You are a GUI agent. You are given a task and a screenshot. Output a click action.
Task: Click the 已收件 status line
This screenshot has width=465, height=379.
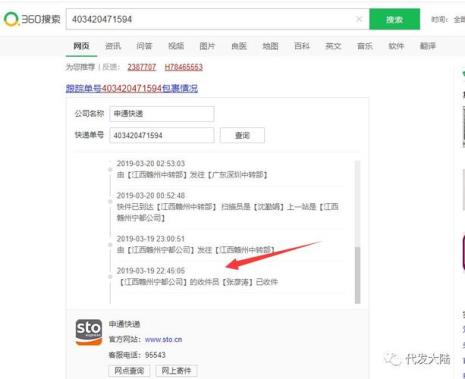coord(199,282)
